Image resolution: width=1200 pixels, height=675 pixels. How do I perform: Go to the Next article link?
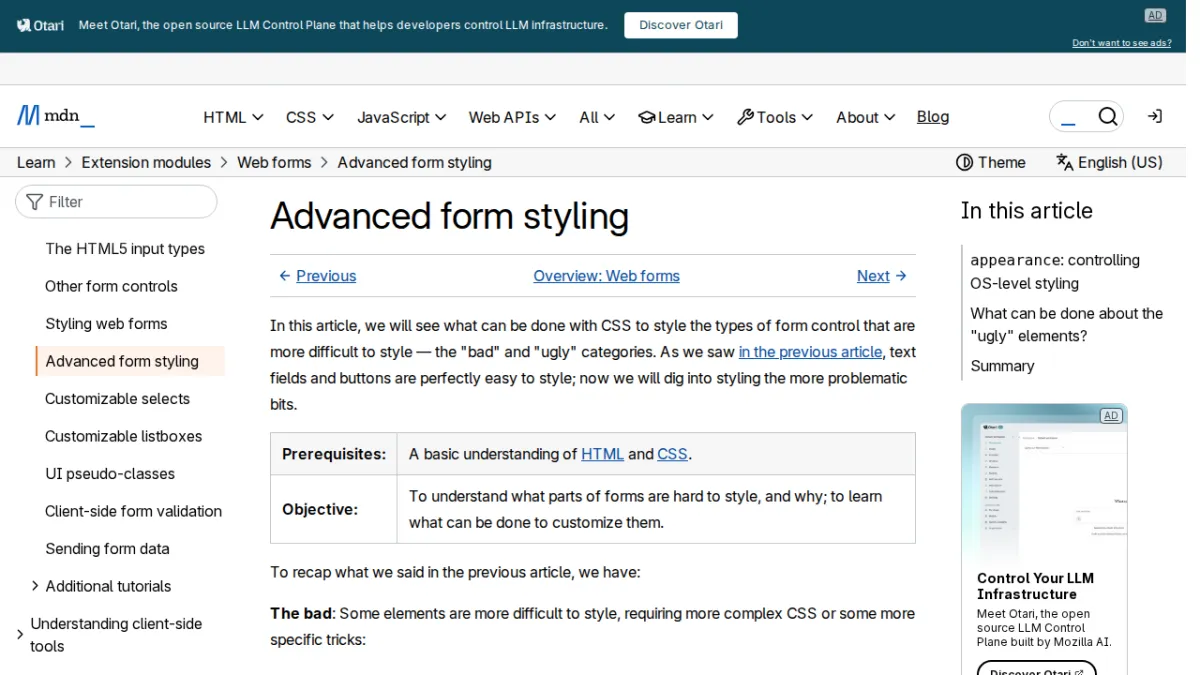click(x=881, y=276)
